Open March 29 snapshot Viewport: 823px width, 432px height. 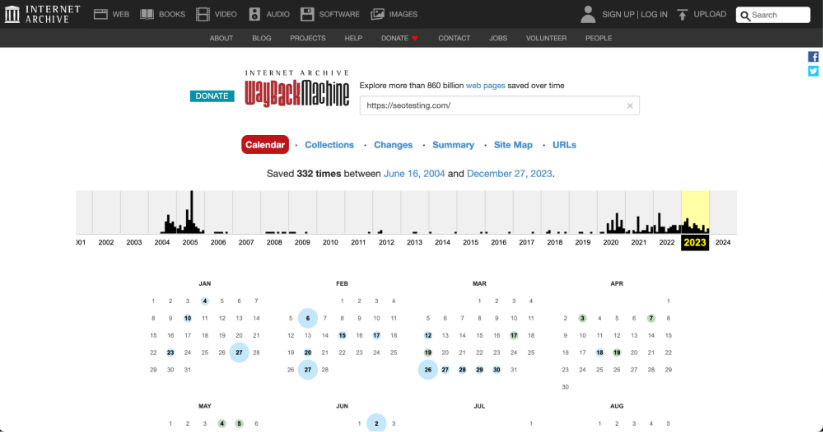[x=479, y=370]
